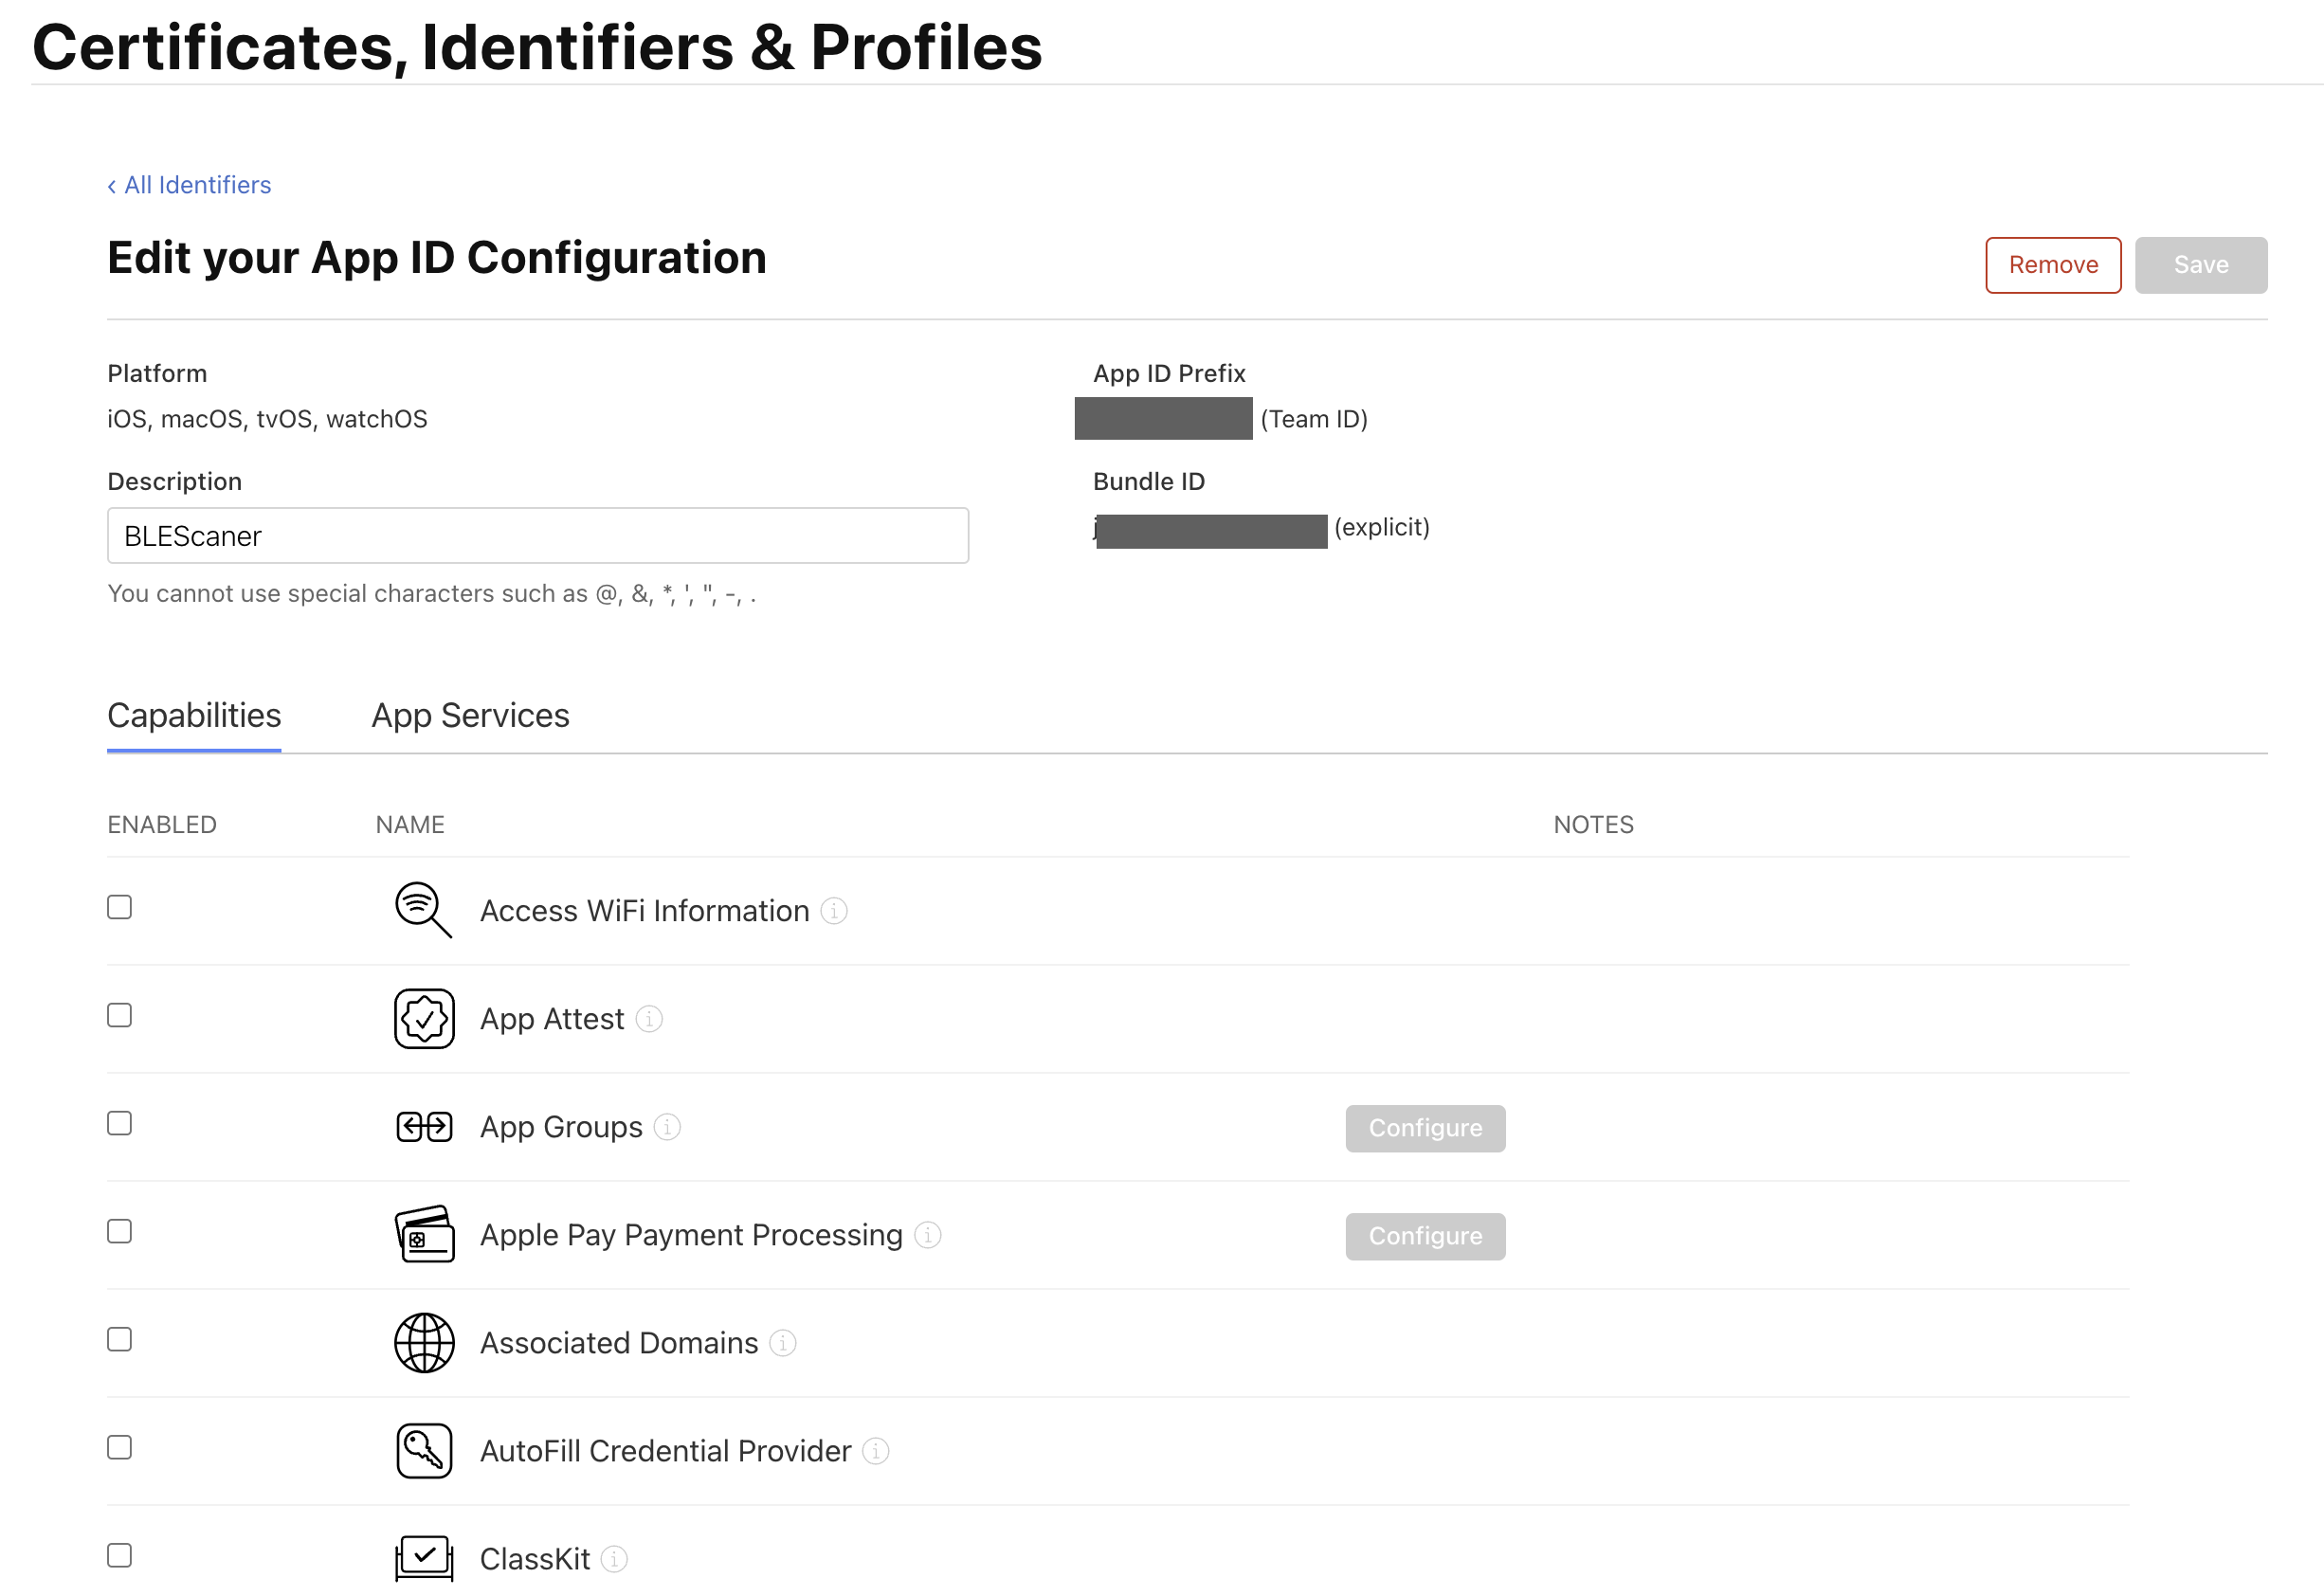Click the Apple Pay credit card icon

point(424,1235)
